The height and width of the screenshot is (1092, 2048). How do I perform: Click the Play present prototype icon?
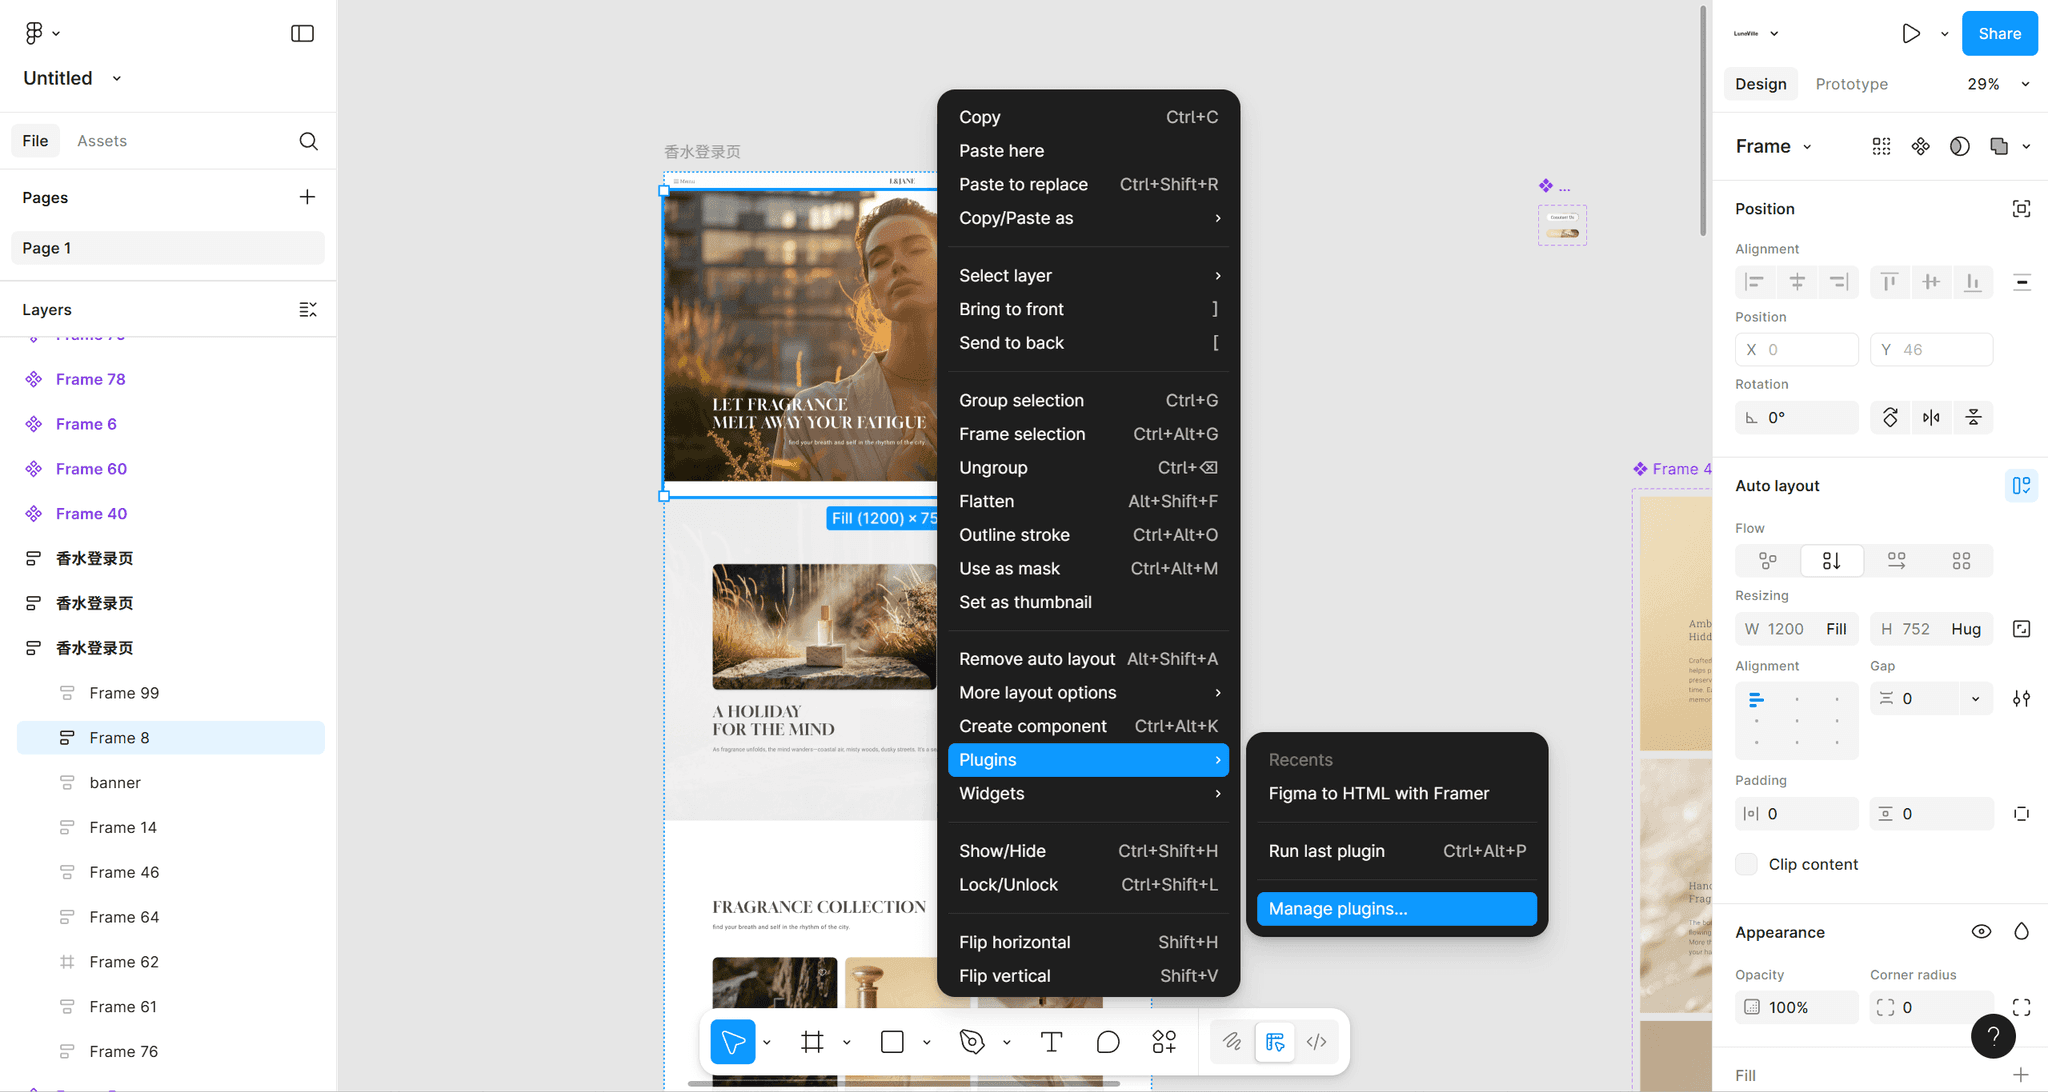click(1910, 34)
